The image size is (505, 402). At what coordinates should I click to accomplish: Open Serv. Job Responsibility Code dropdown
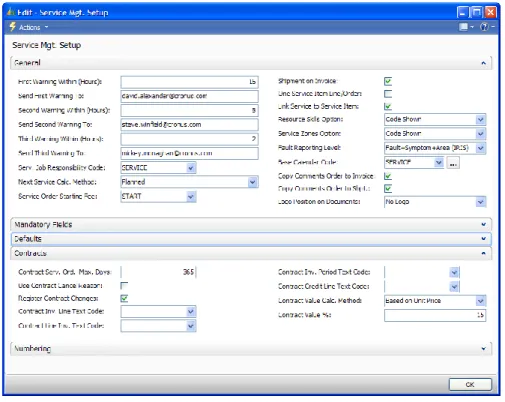pyautogui.click(x=191, y=168)
